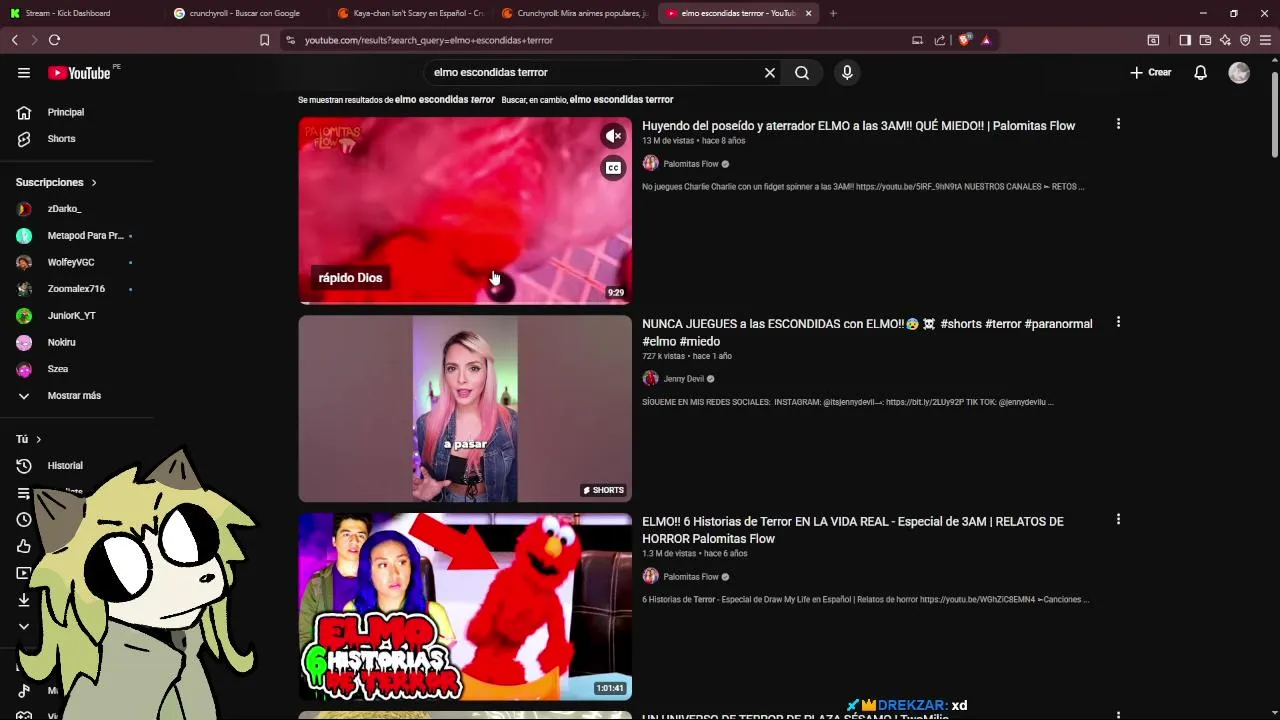Open the notifications bell
1280x720 pixels.
coord(1200,72)
